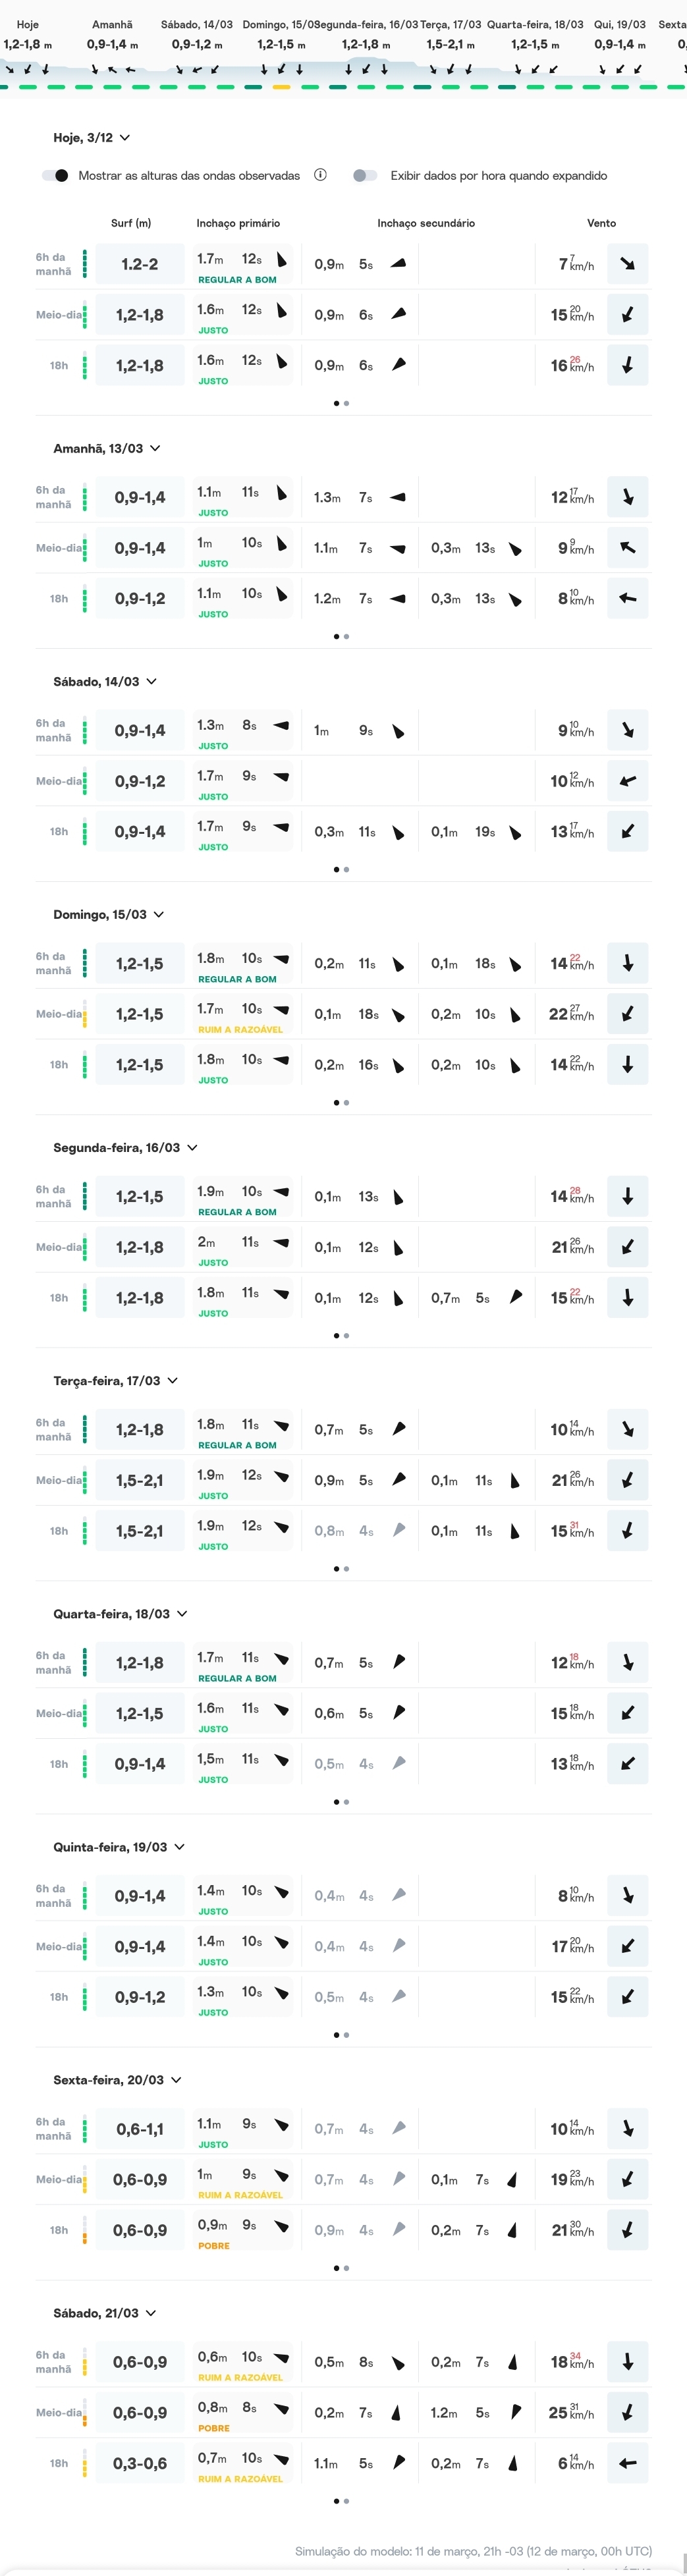Viewport: 687px width, 2576px height.
Task: Click info icon beside observed wave heights
Action: click(320, 175)
